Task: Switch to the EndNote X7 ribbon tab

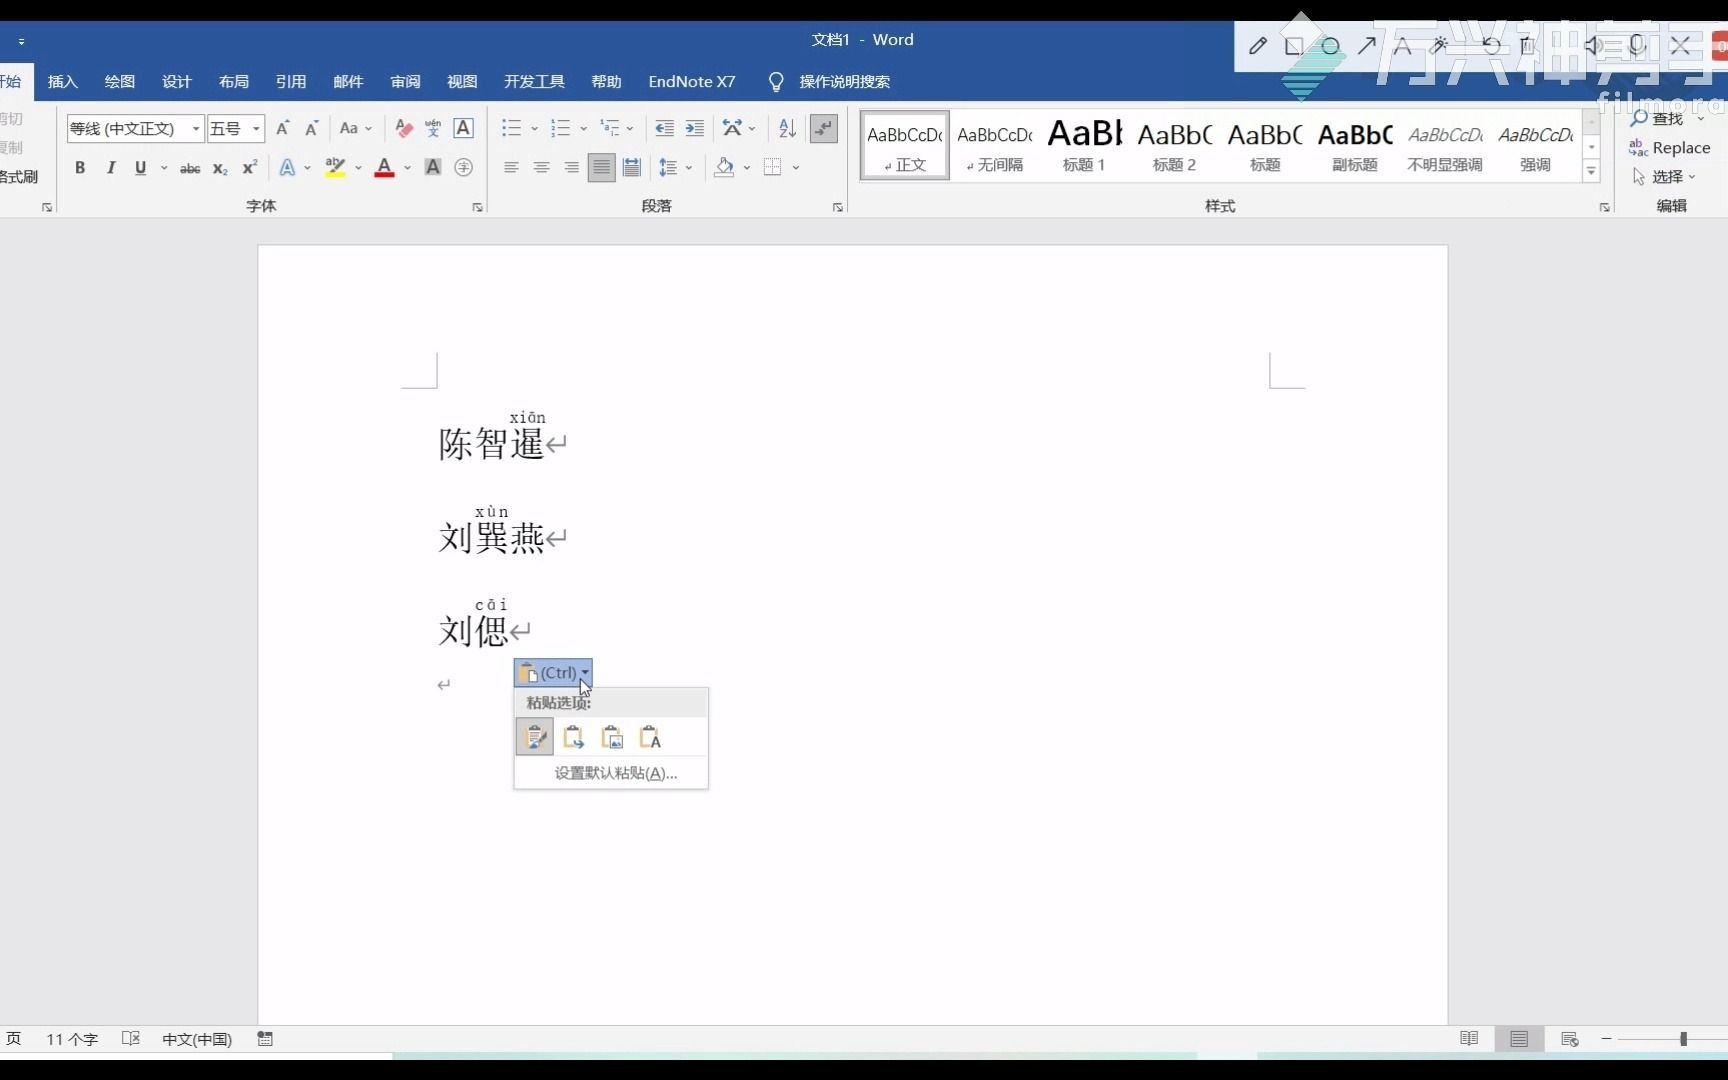Action: point(691,81)
